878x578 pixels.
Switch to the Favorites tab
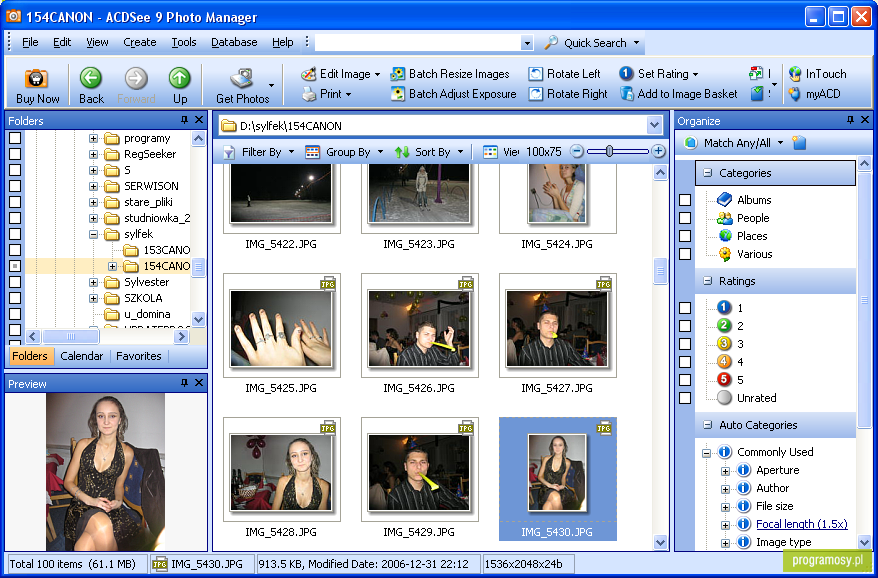click(139, 356)
